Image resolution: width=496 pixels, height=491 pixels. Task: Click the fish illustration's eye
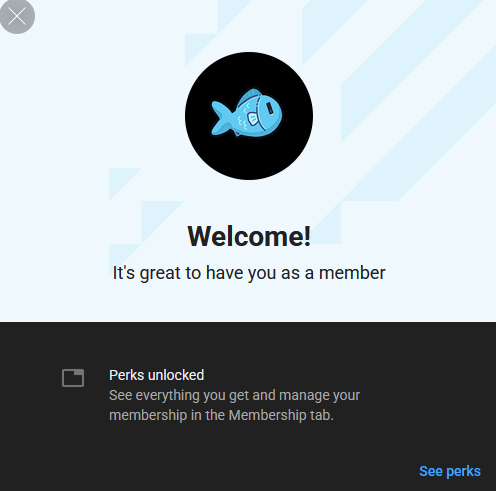(x=270, y=108)
